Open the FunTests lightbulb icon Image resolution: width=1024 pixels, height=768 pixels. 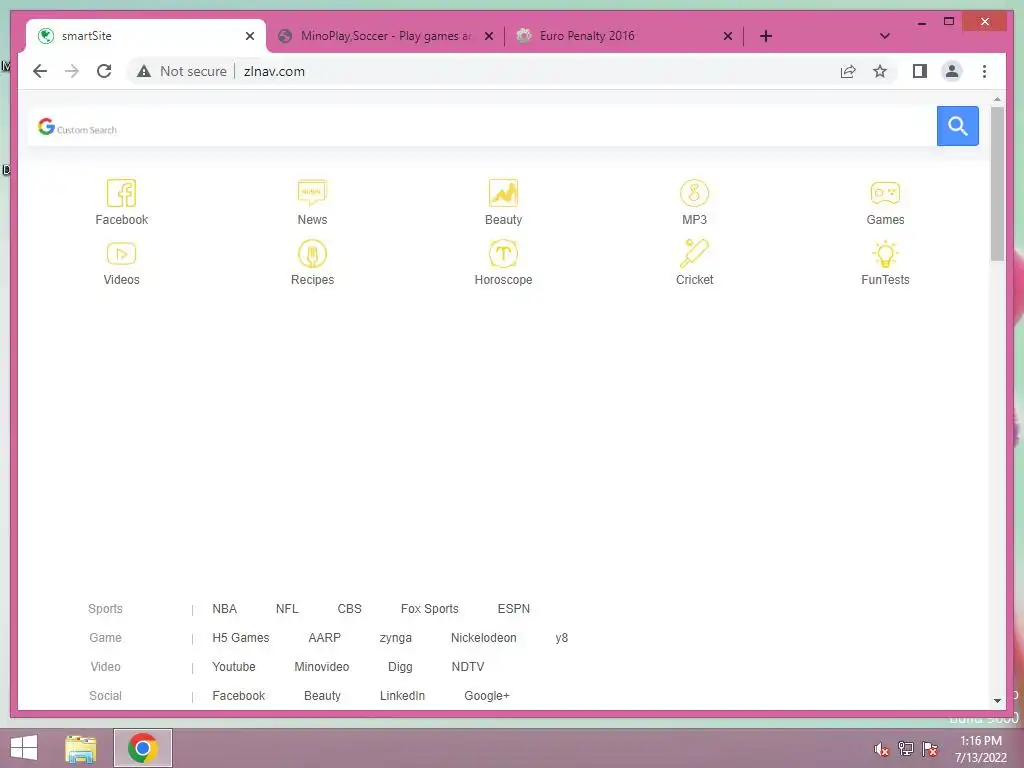885,253
